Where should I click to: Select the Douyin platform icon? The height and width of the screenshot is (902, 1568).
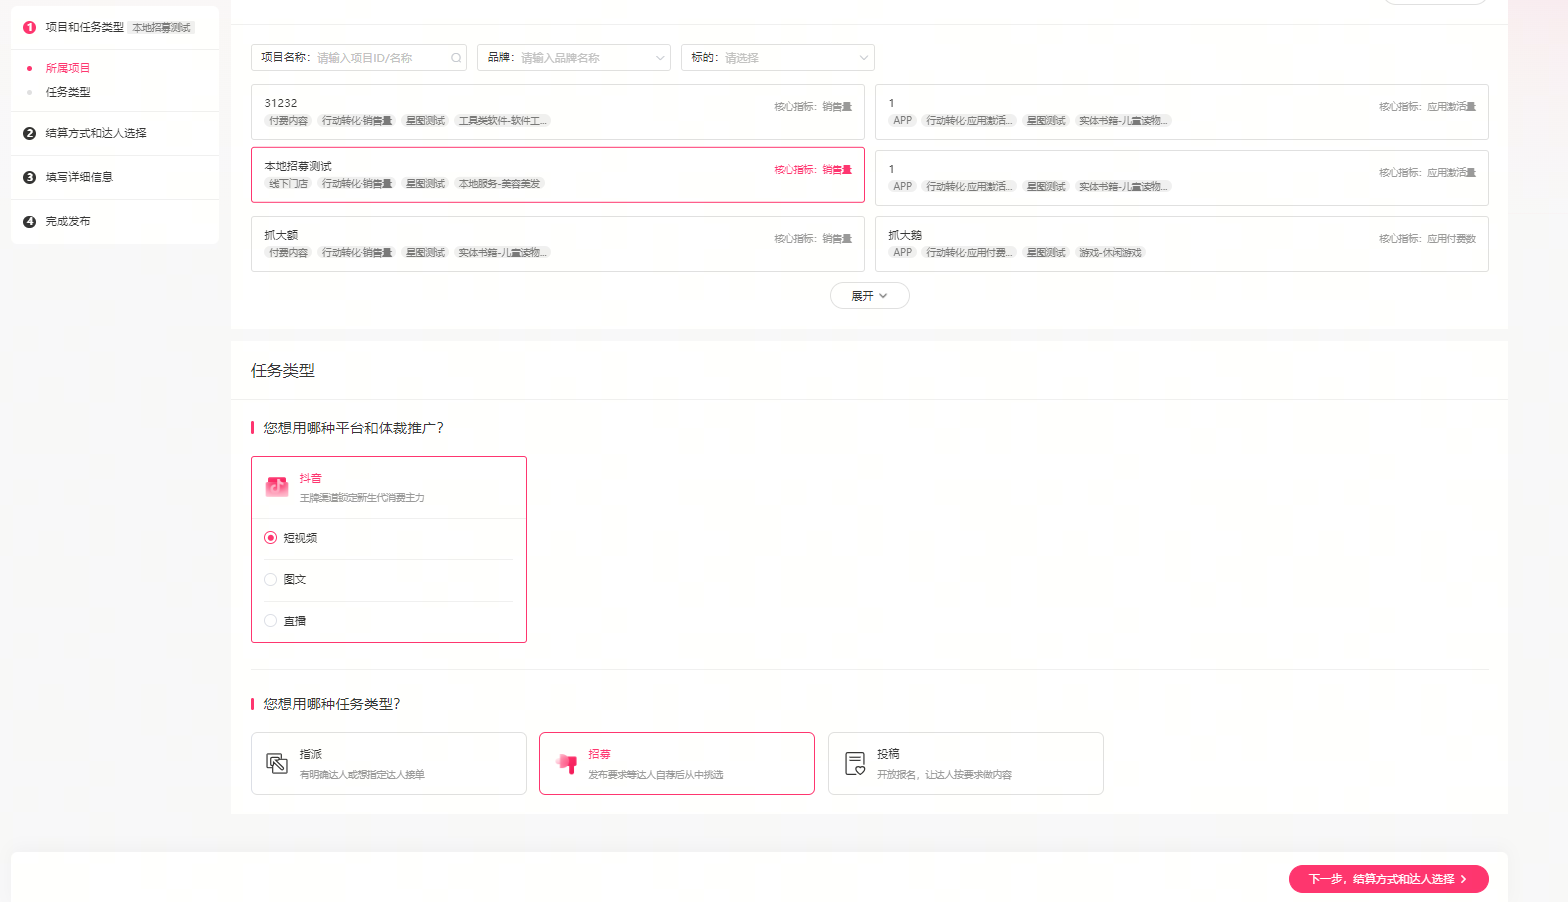[277, 487]
